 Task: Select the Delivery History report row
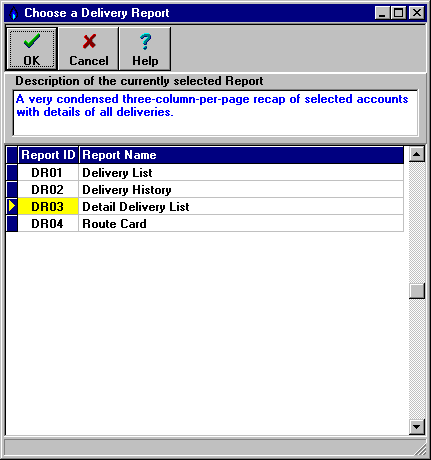[x=205, y=189]
